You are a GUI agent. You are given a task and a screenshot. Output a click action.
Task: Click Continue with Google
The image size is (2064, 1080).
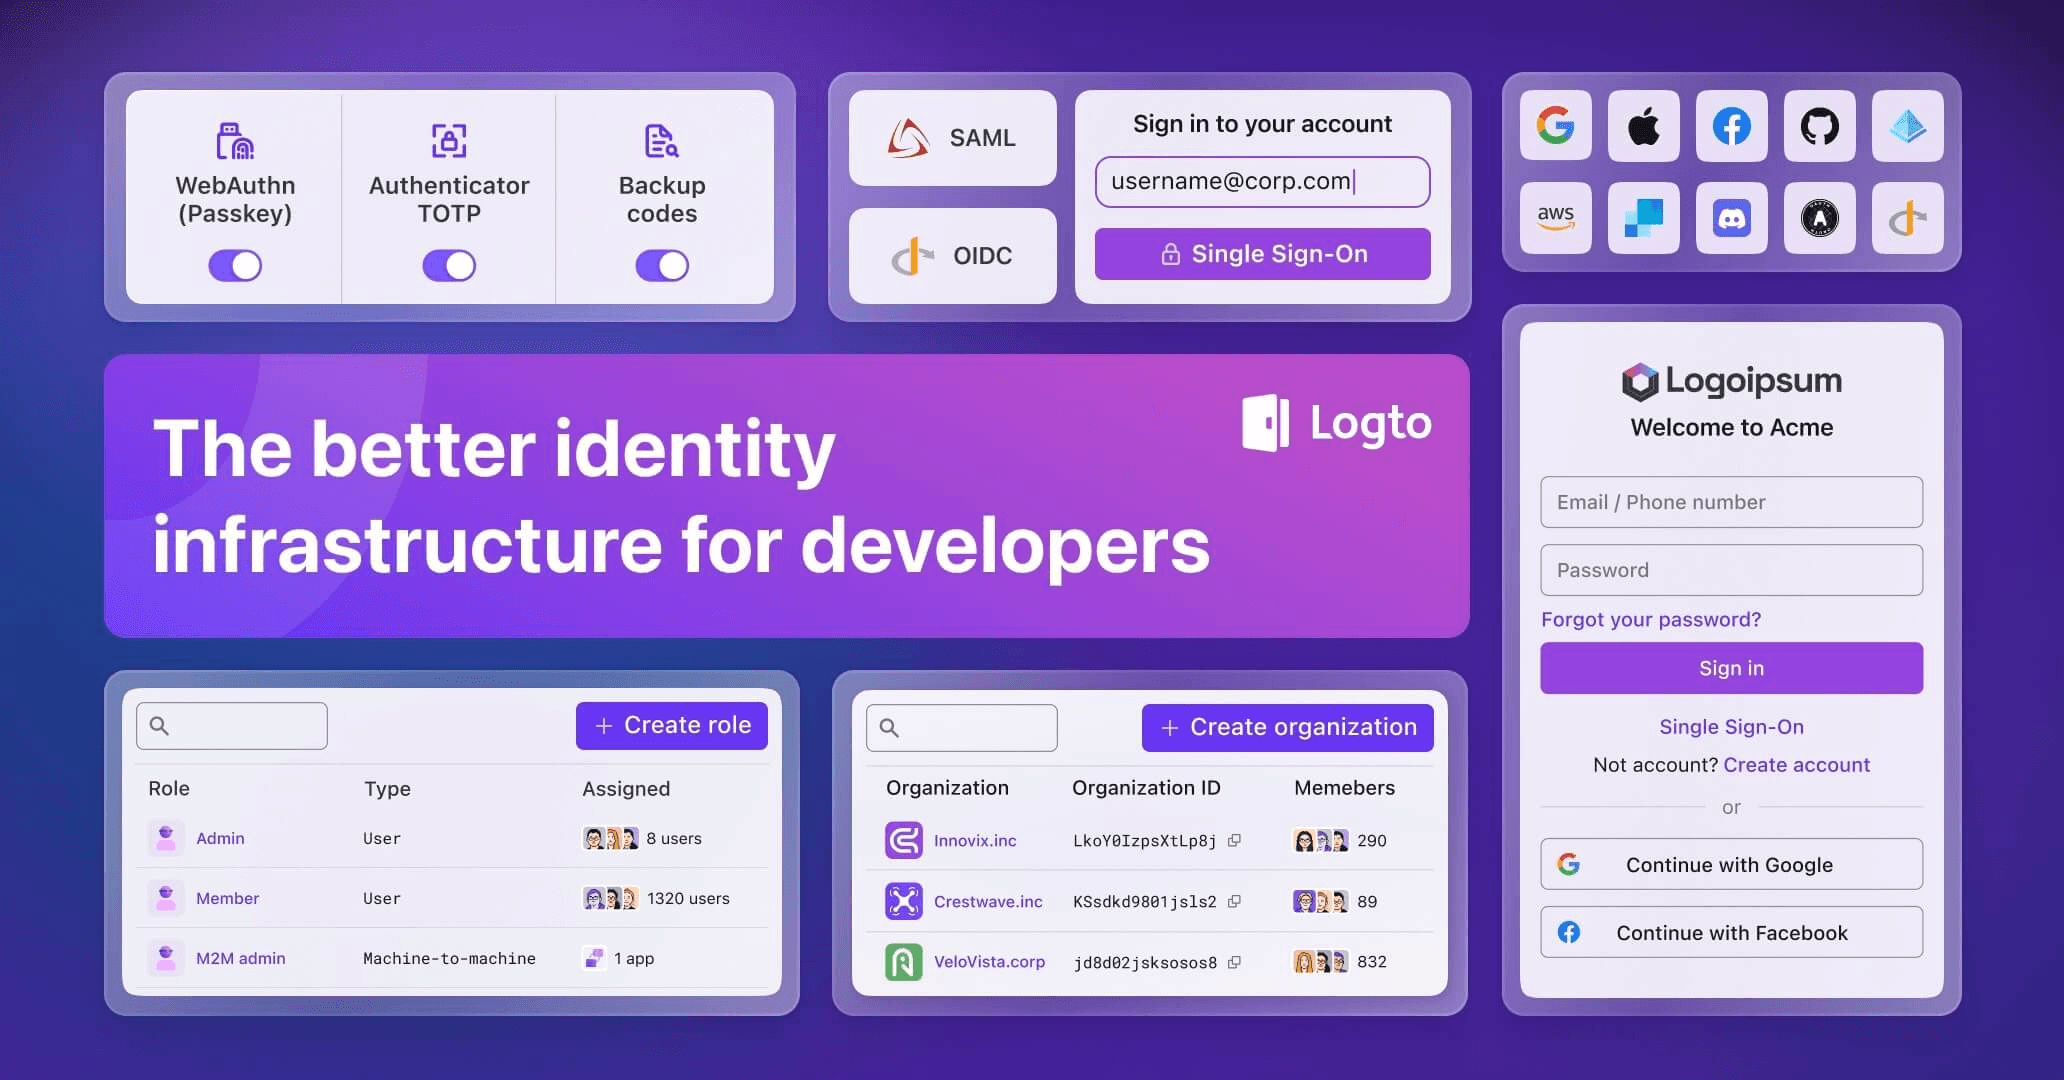[1732, 864]
